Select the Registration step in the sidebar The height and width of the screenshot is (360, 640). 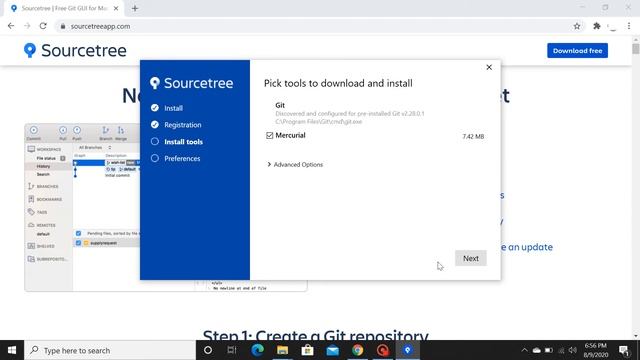176,124
